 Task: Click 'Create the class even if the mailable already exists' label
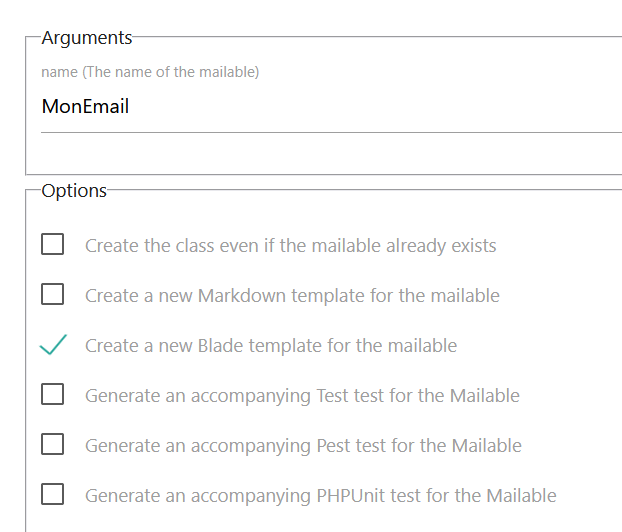click(290, 246)
